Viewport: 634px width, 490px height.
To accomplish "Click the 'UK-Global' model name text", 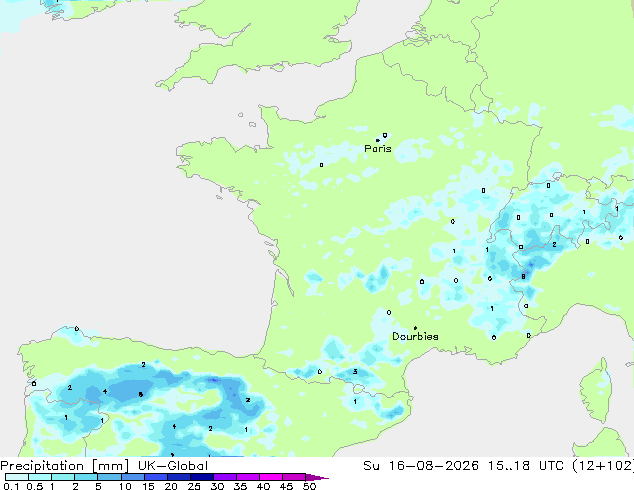I will [173, 466].
